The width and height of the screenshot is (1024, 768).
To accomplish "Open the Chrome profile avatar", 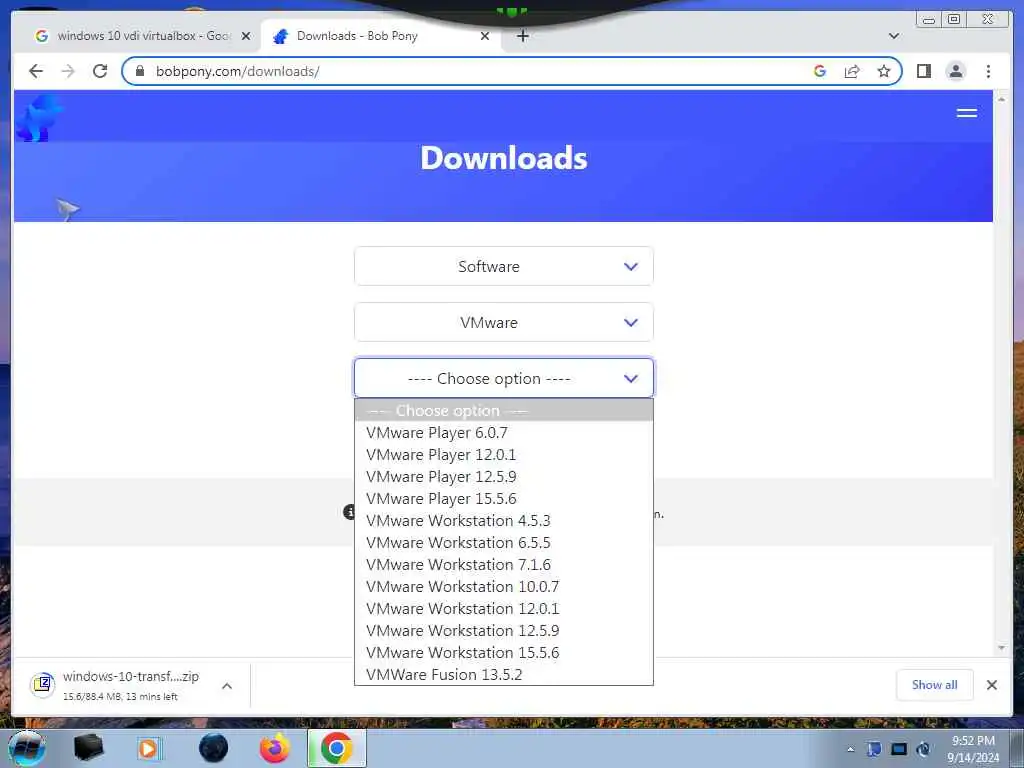I will tap(955, 71).
